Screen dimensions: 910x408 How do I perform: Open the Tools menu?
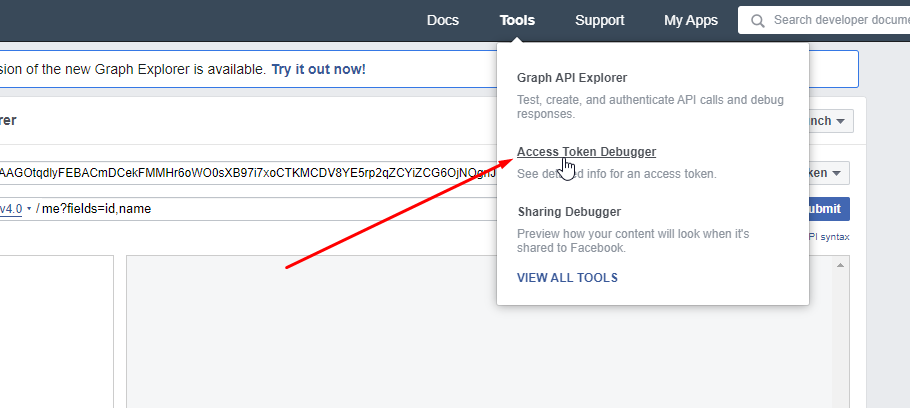(517, 20)
